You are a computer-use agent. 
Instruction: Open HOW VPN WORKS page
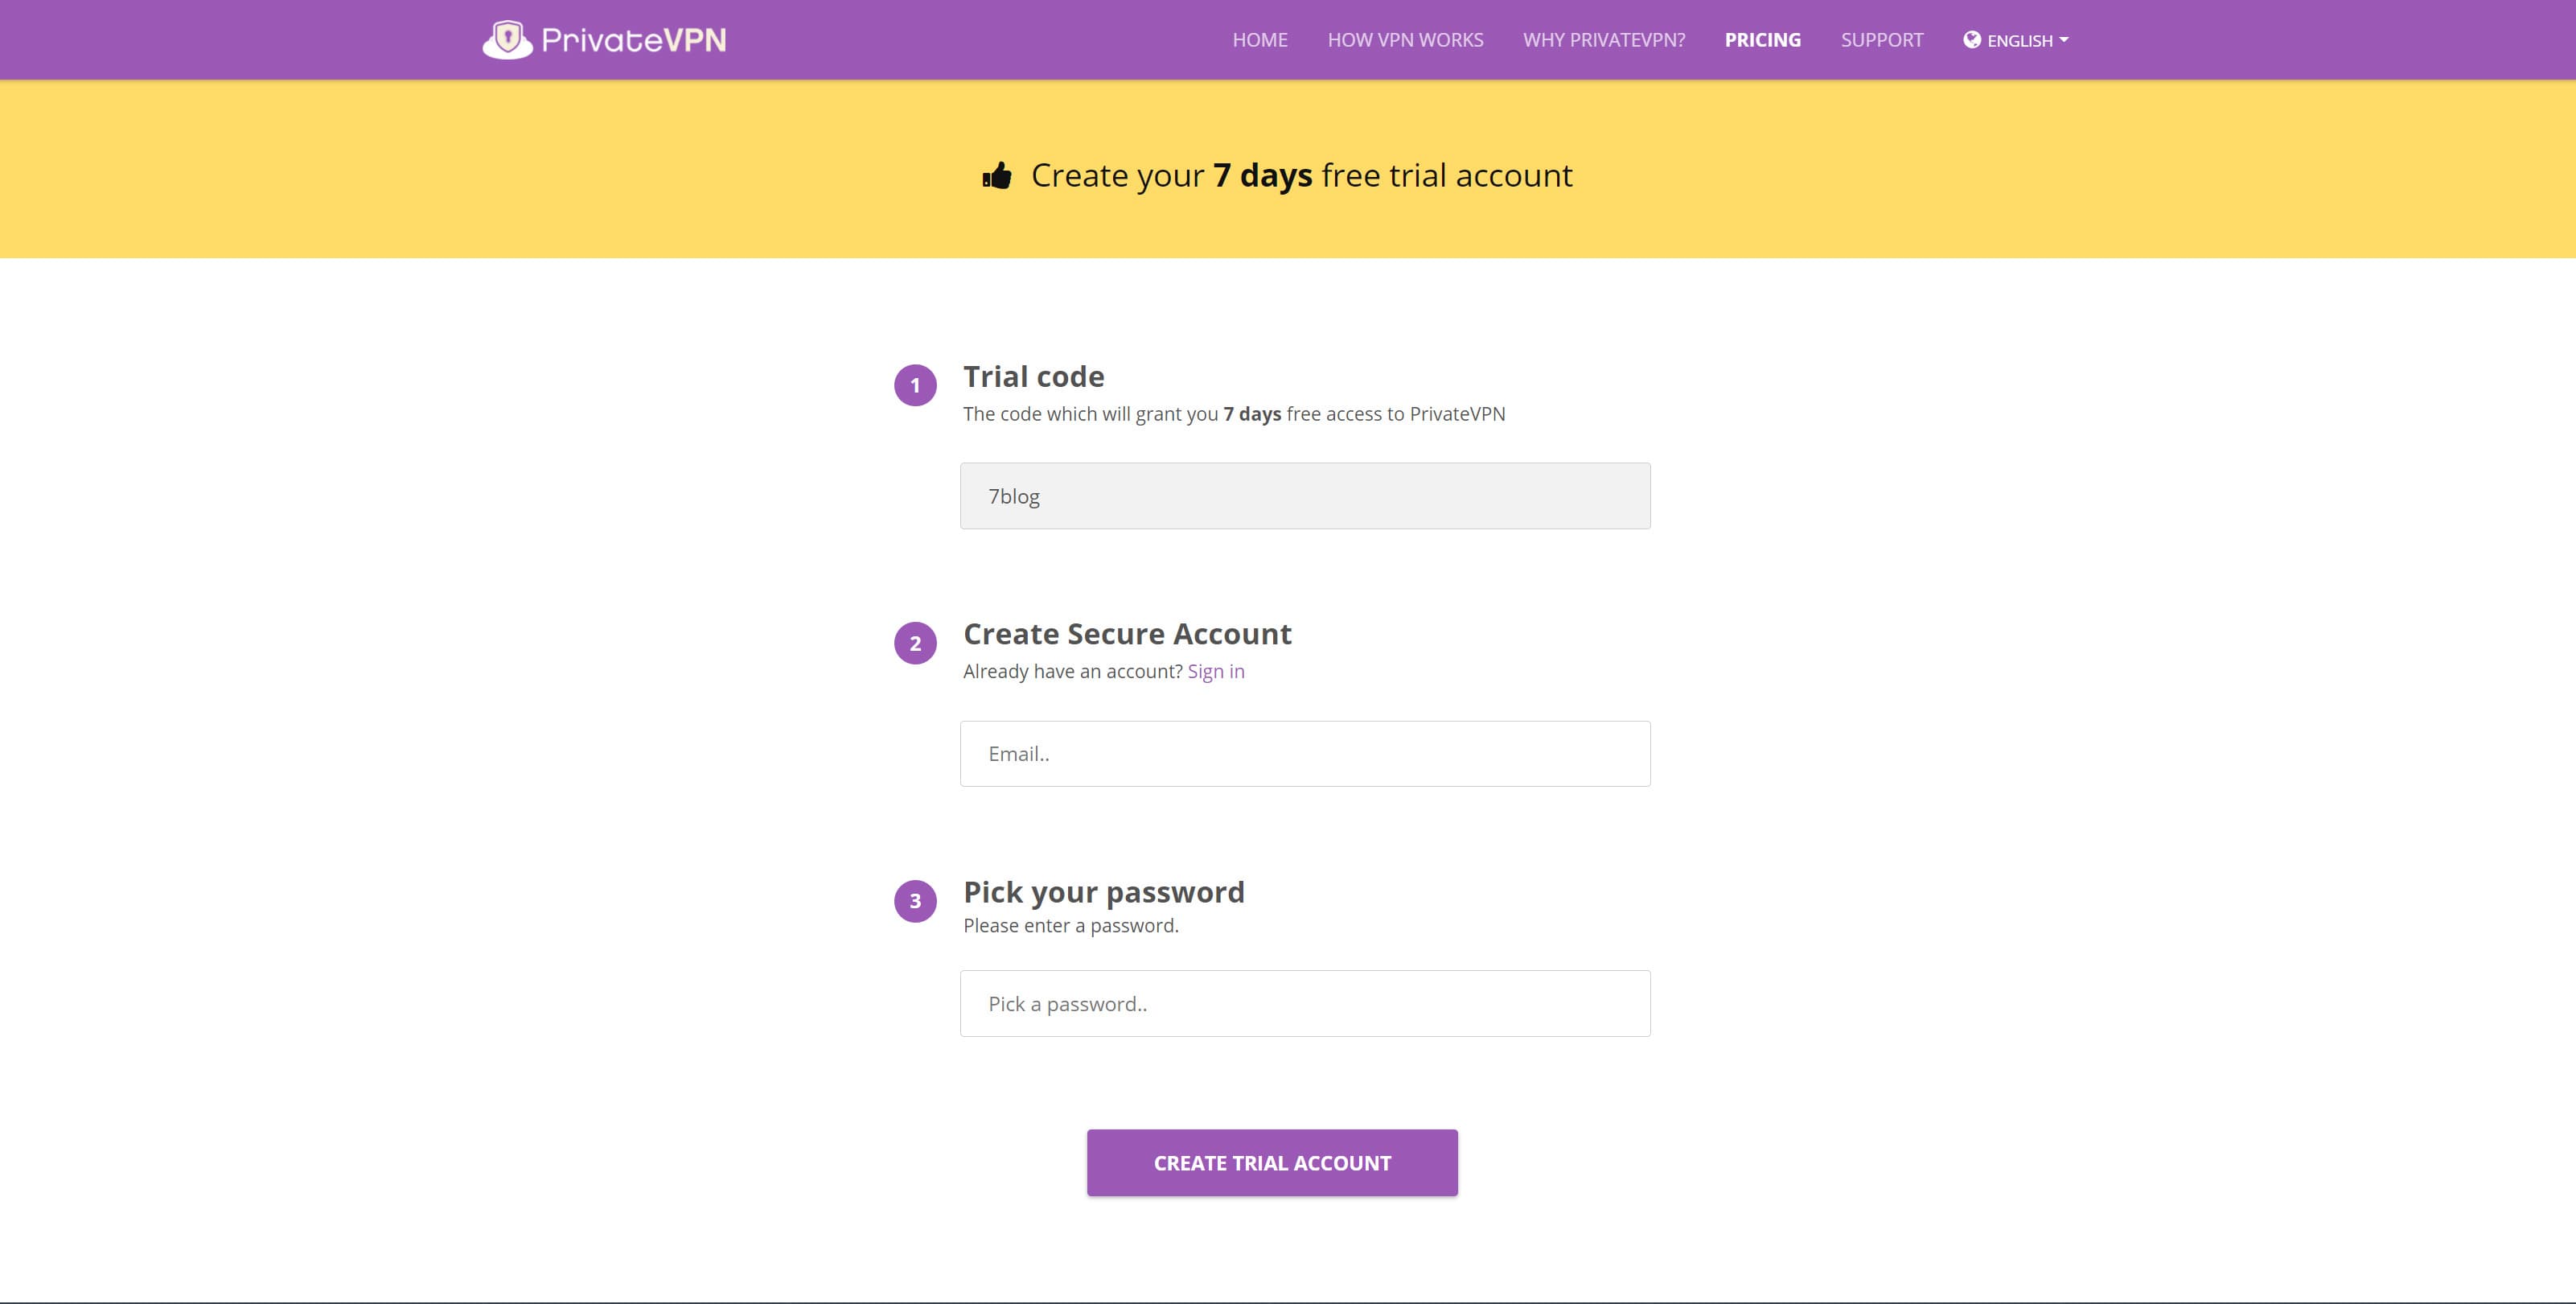(x=1404, y=40)
